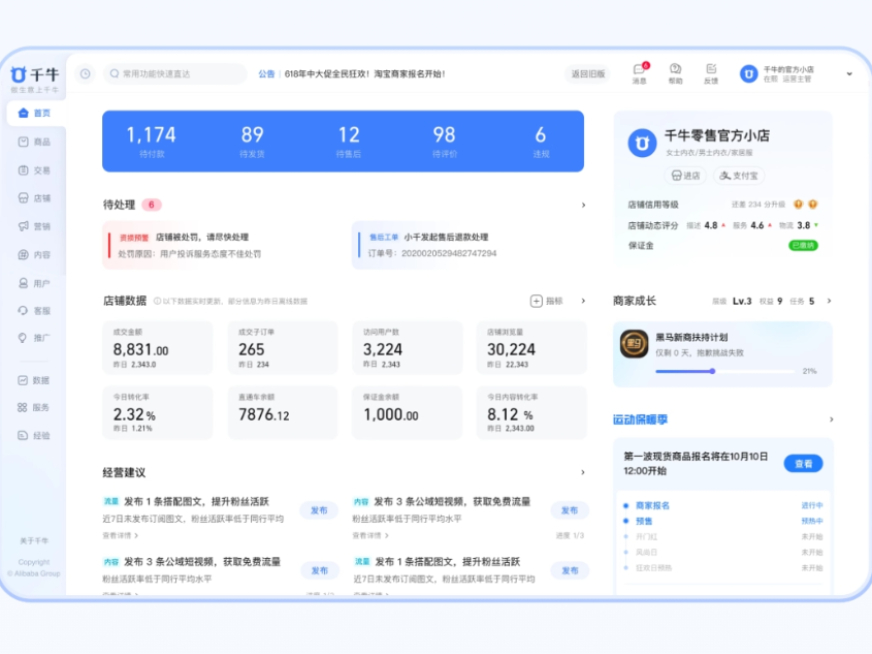This screenshot has height=654, width=872.
Task: Expand the 店铺数据 section arrow
Action: point(583,301)
